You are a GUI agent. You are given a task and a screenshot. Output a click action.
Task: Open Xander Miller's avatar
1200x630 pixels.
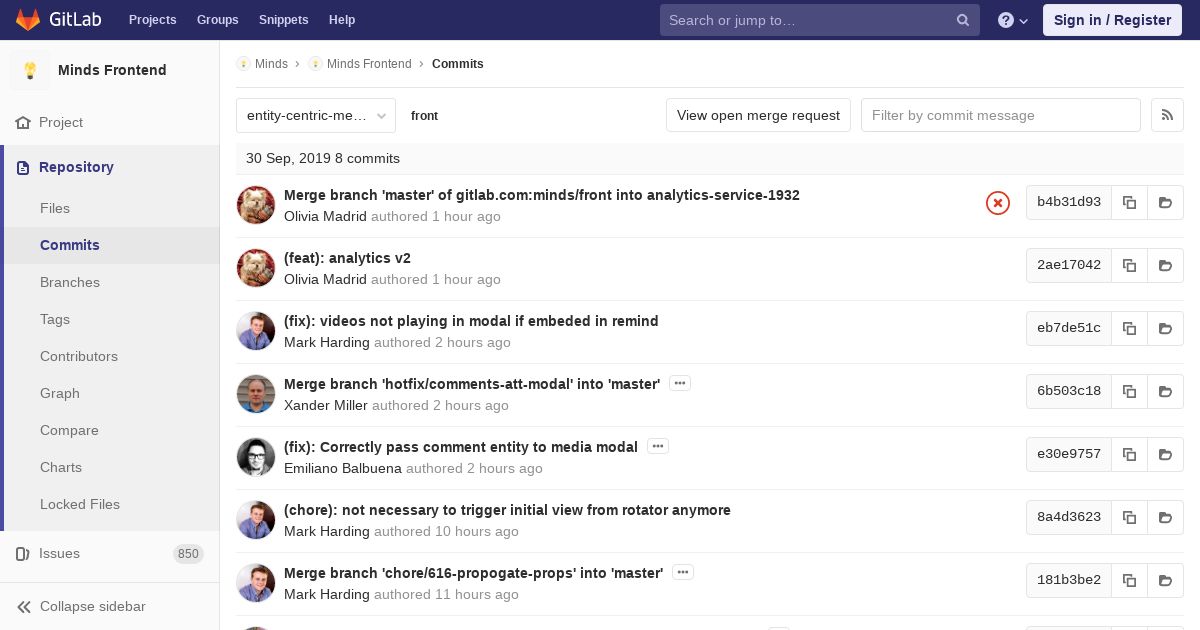[x=256, y=394]
